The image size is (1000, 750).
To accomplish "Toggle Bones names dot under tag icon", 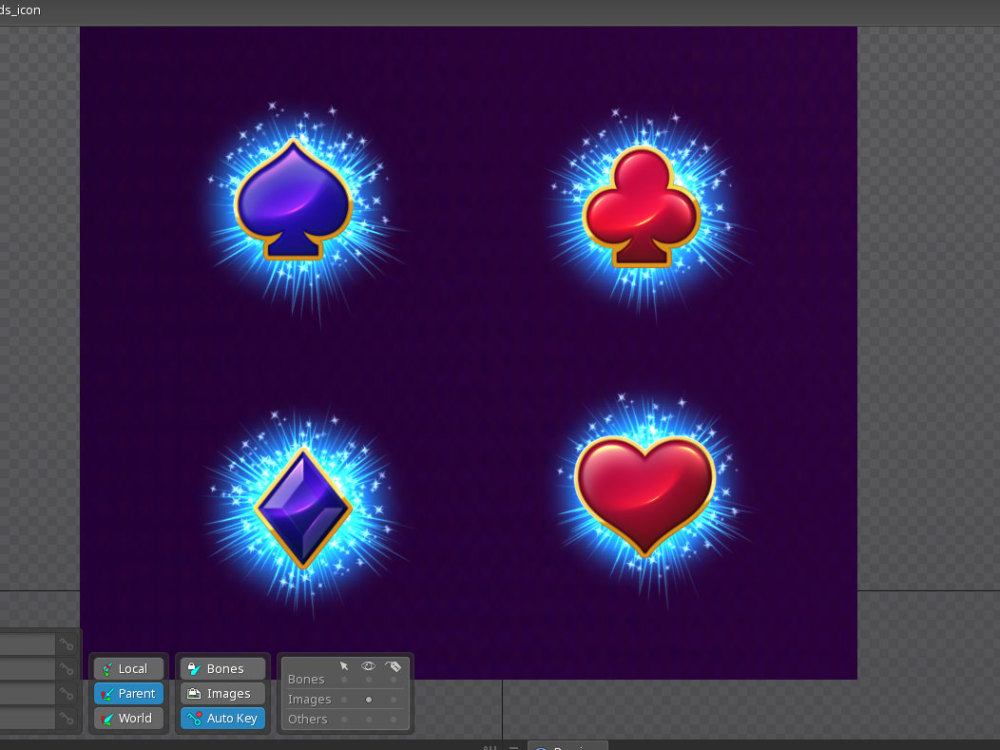I will tap(393, 680).
